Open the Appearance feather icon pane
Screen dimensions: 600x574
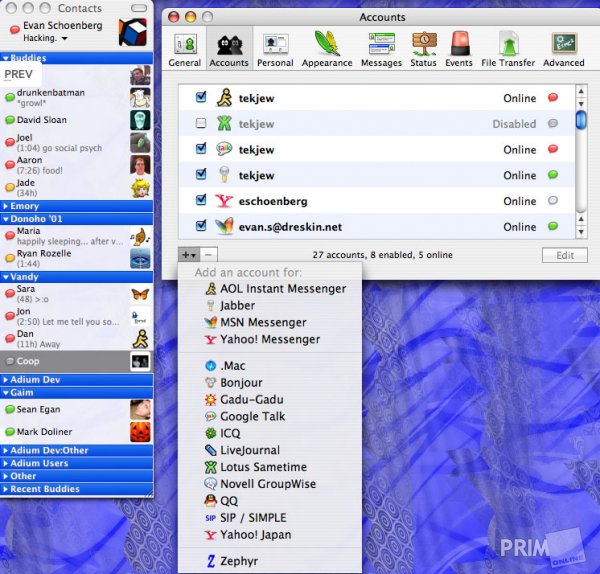[x=327, y=49]
